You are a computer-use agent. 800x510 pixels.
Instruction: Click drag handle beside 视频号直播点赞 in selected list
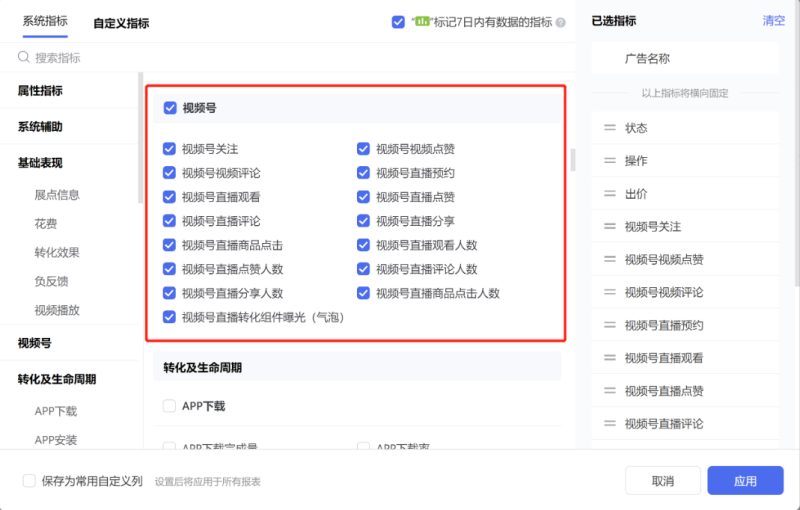(x=610, y=391)
